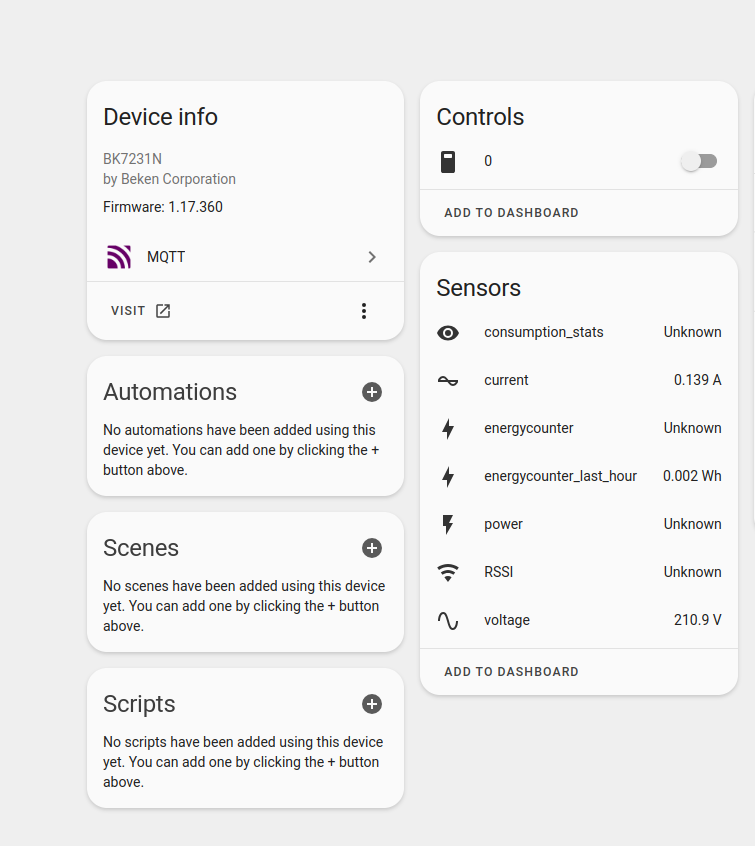Screen dimensions: 755x846
Task: Add a new scene with plus icon
Action: (x=372, y=548)
